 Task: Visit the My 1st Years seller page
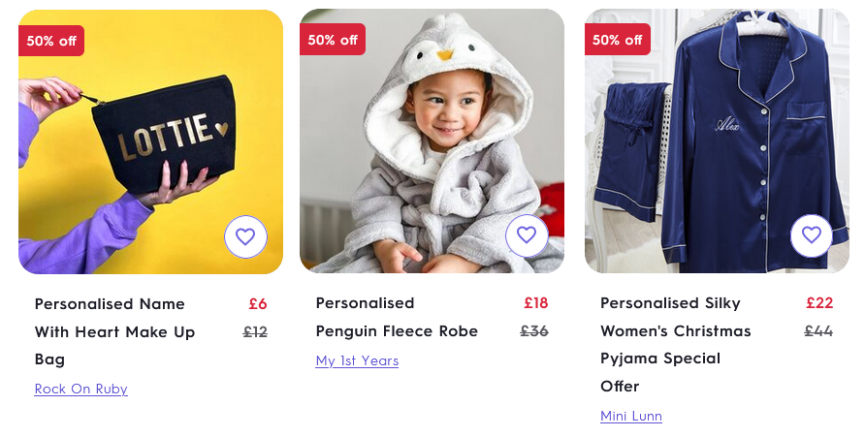(357, 361)
